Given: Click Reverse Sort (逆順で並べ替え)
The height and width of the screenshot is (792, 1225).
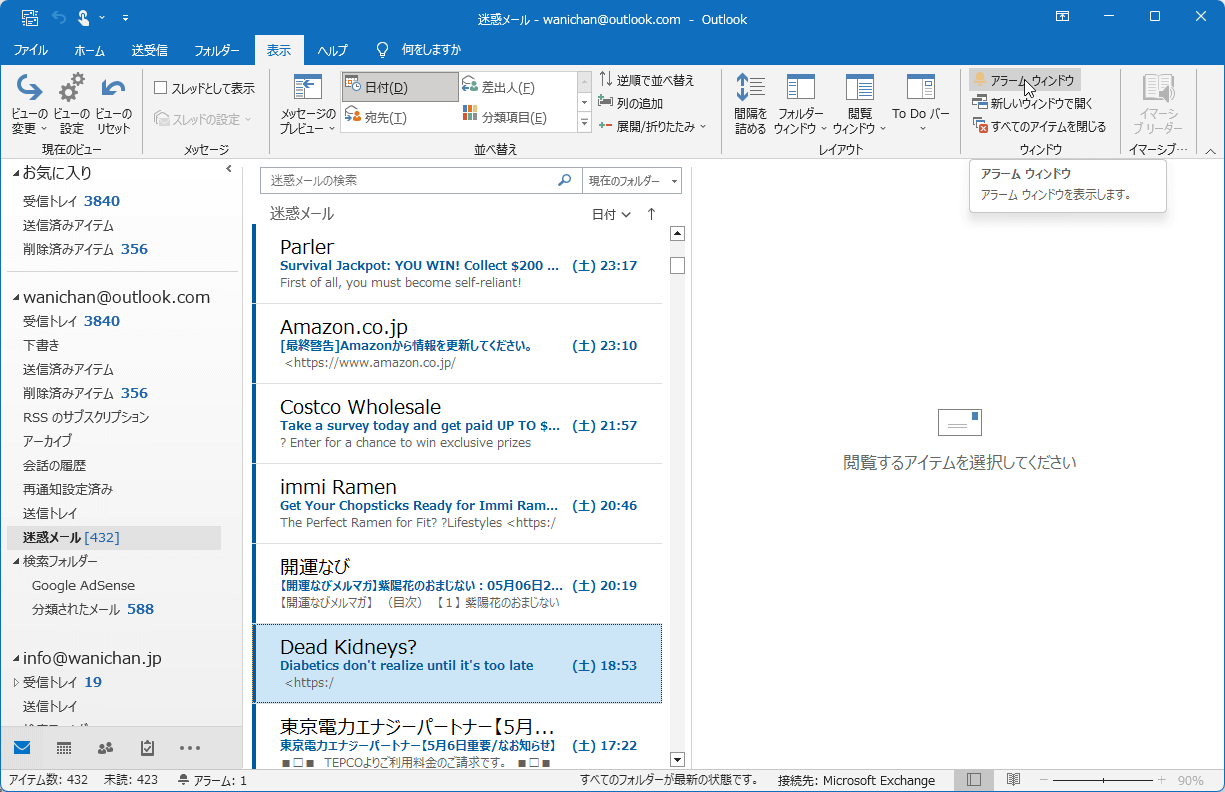Looking at the screenshot, I should click(x=647, y=80).
